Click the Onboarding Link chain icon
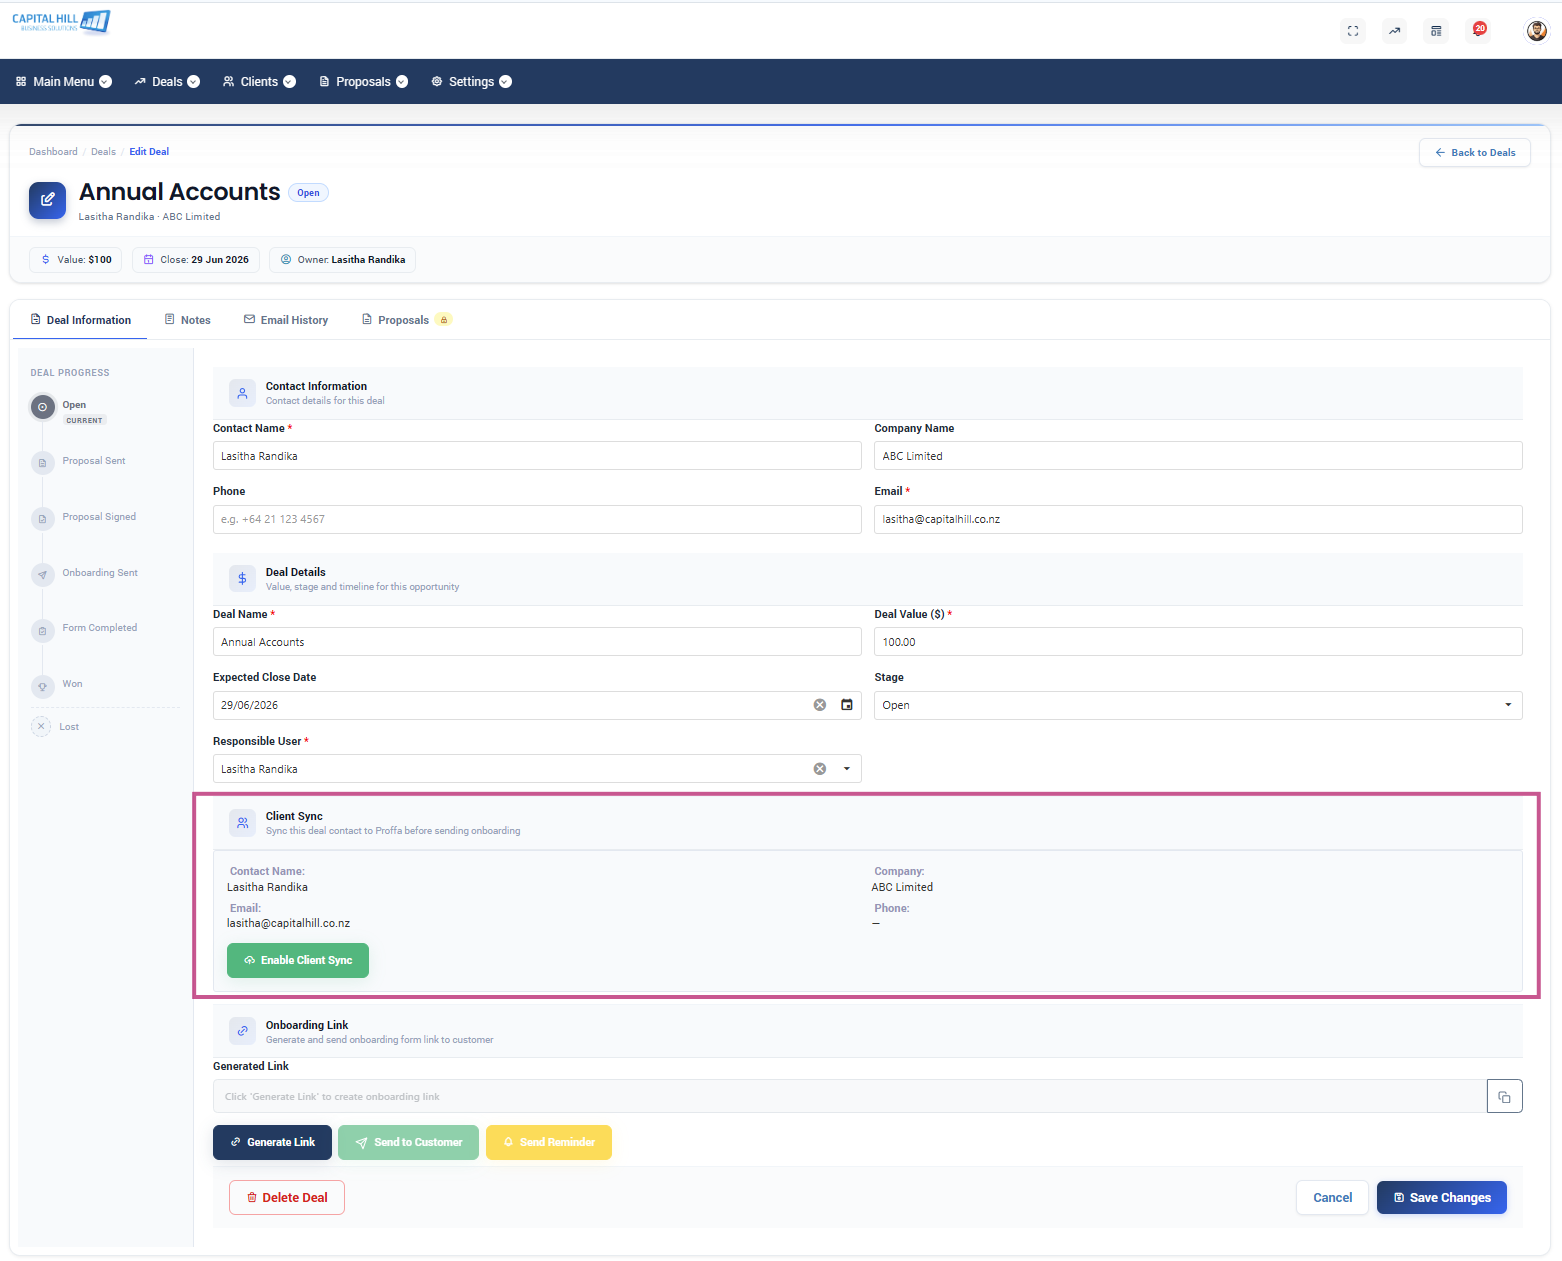1562x1261 pixels. point(242,1031)
